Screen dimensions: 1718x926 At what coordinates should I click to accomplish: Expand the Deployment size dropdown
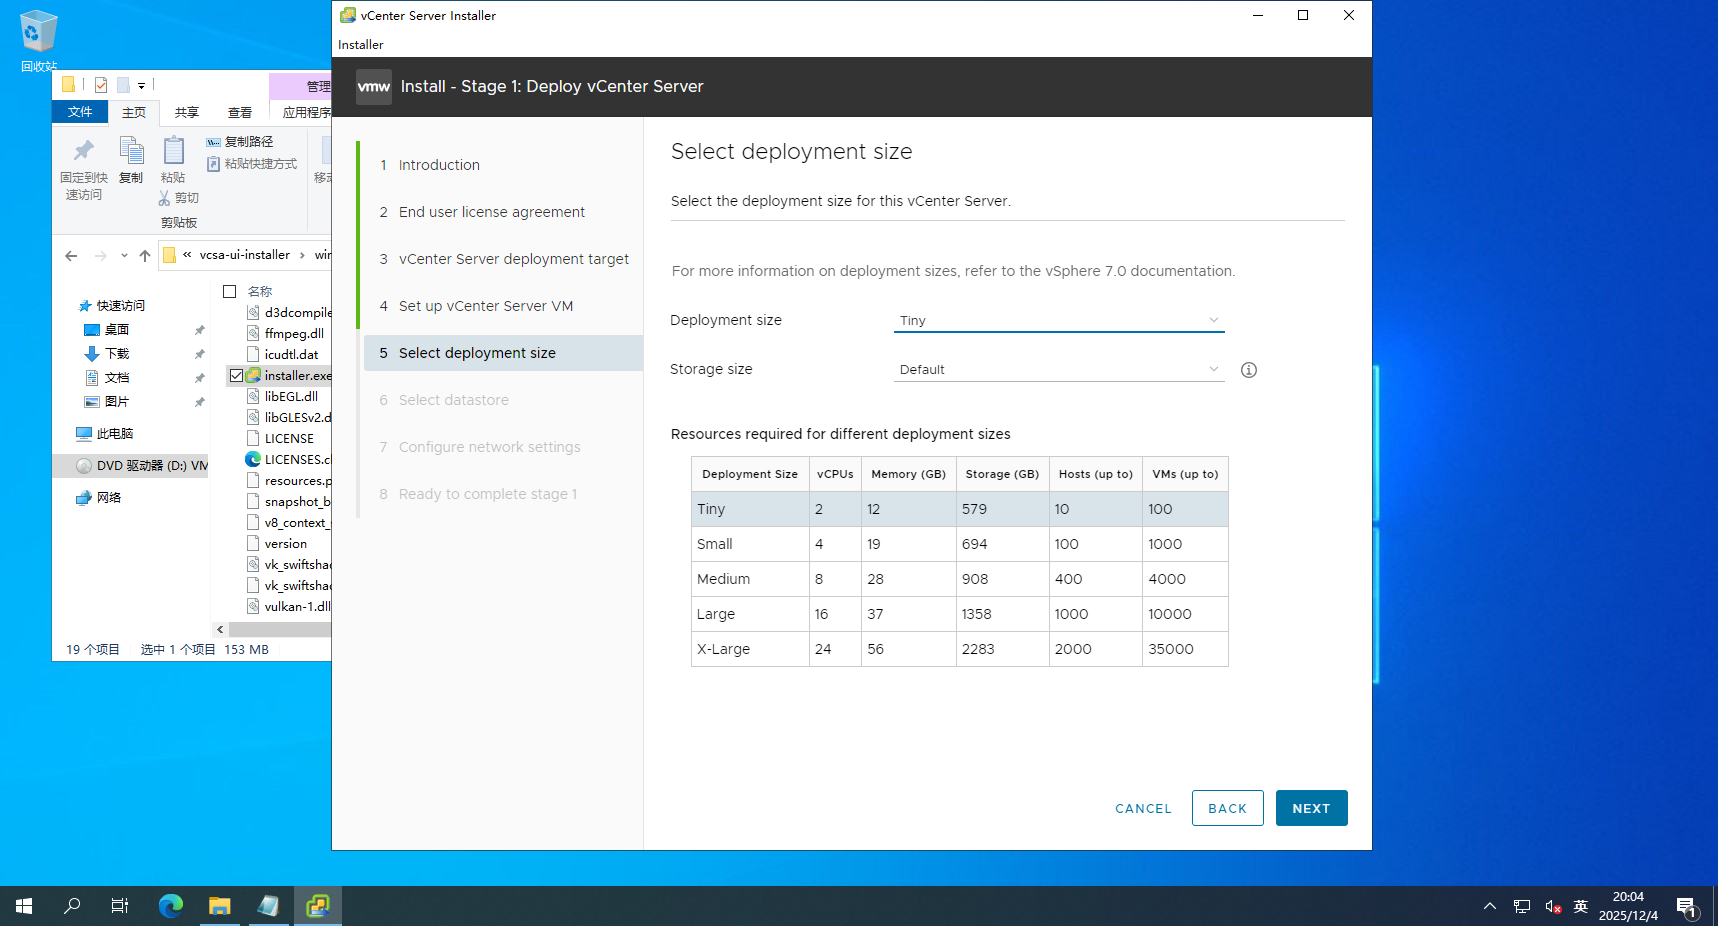1058,321
